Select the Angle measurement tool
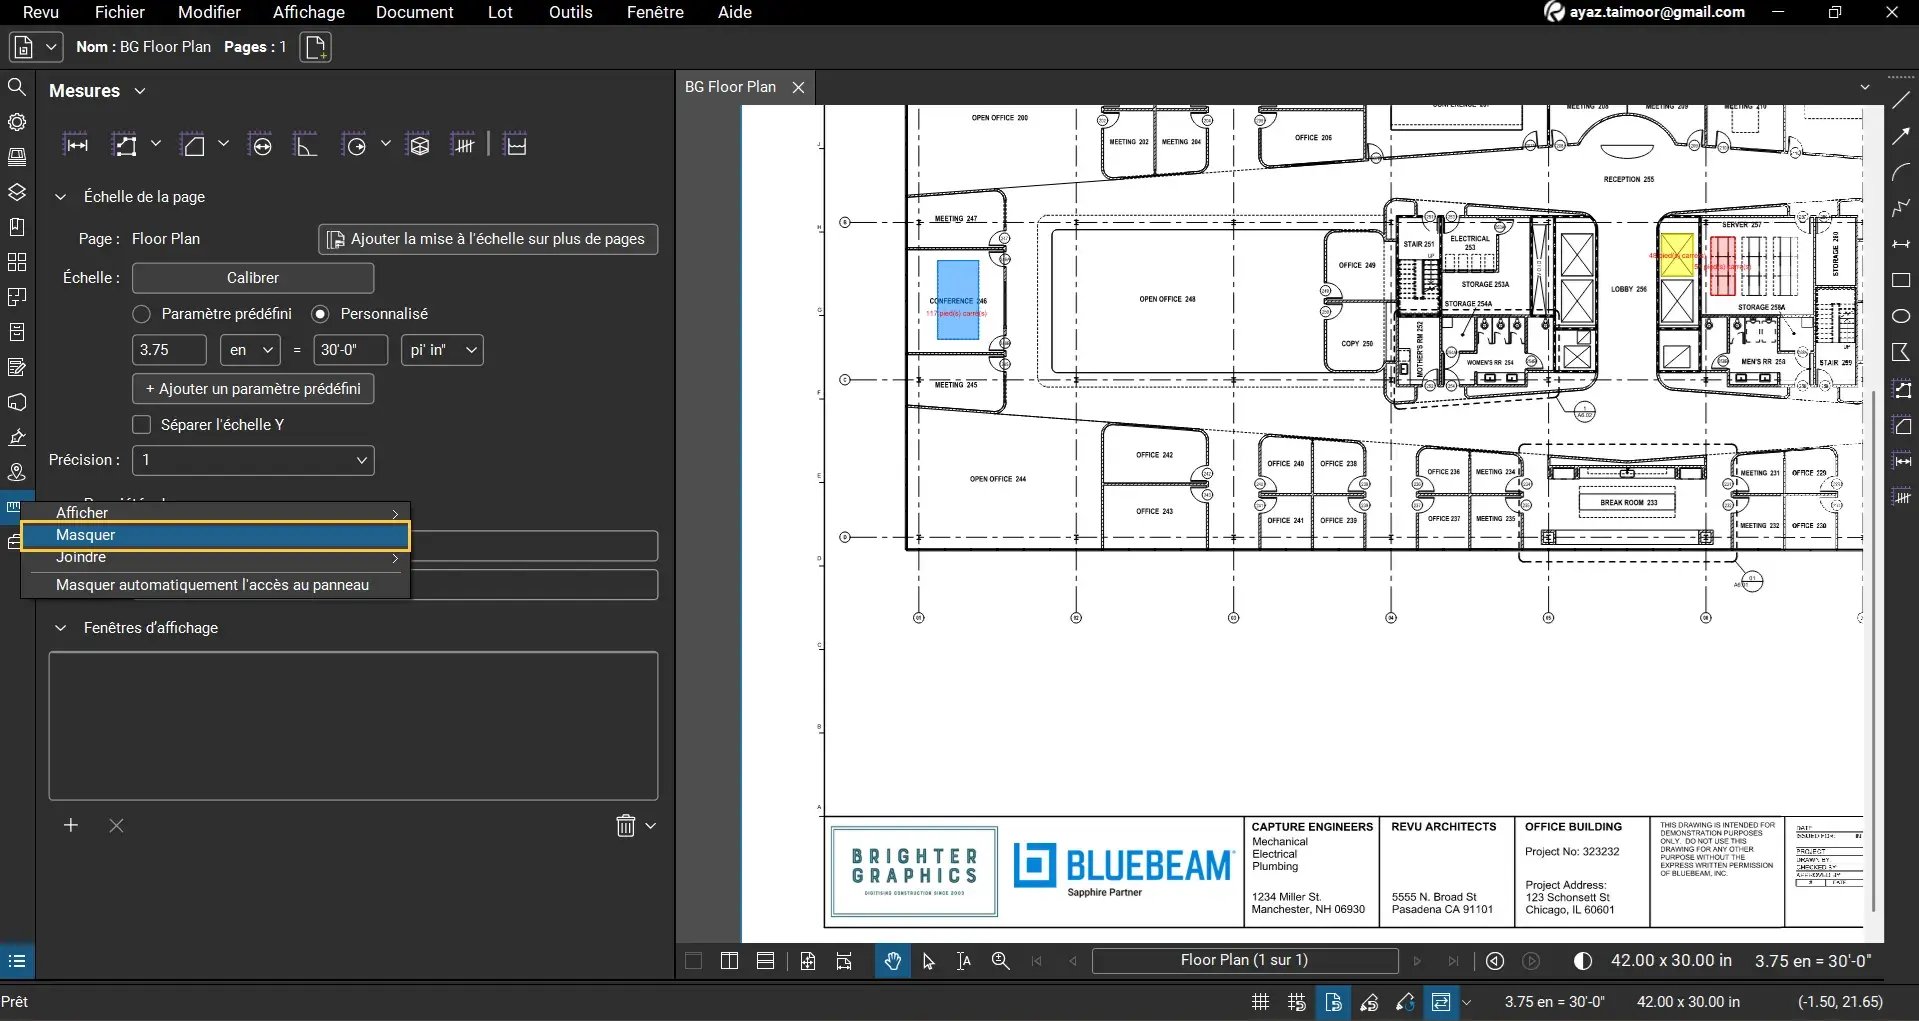Screen dimensions: 1919x1021 coord(306,143)
